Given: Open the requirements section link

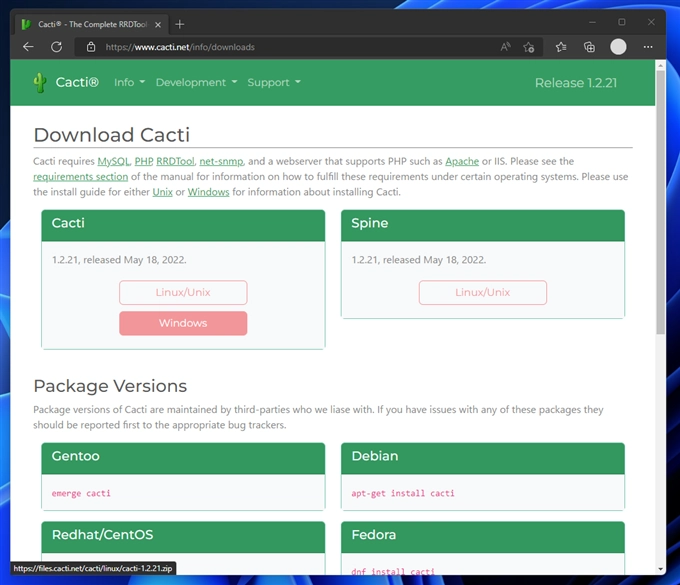Looking at the screenshot, I should (81, 176).
